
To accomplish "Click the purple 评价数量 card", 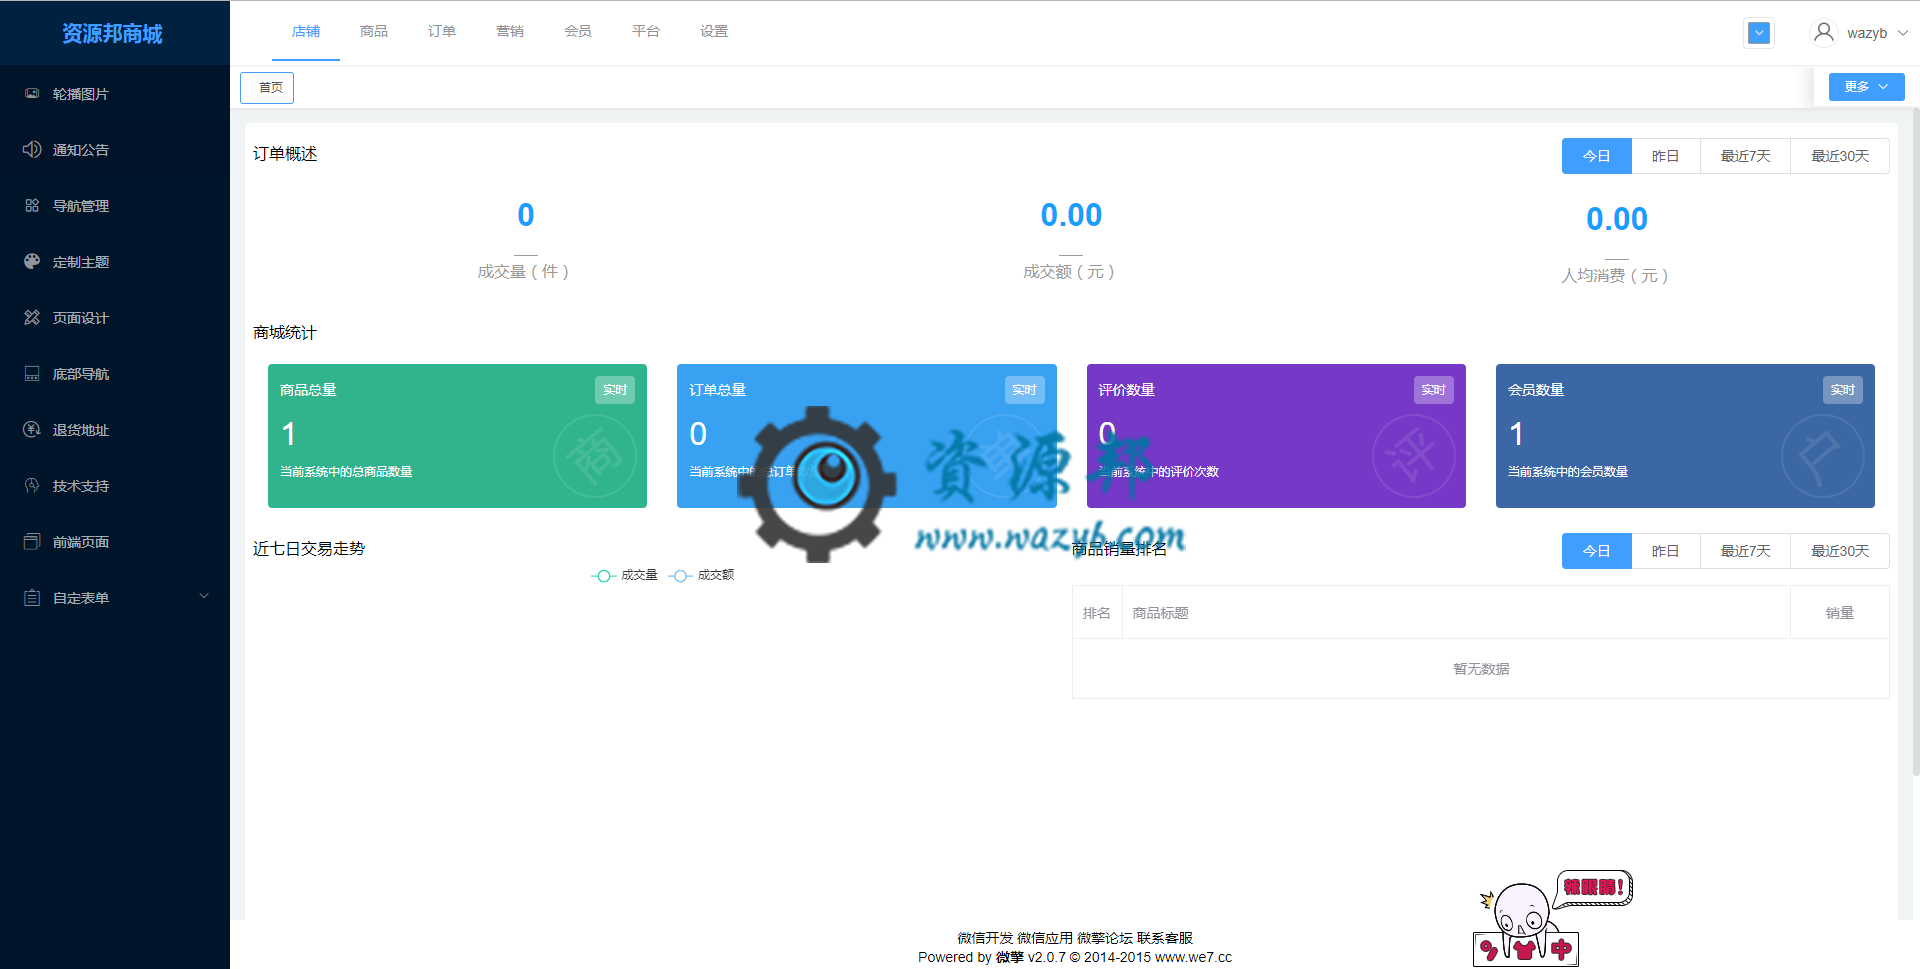I will point(1276,436).
